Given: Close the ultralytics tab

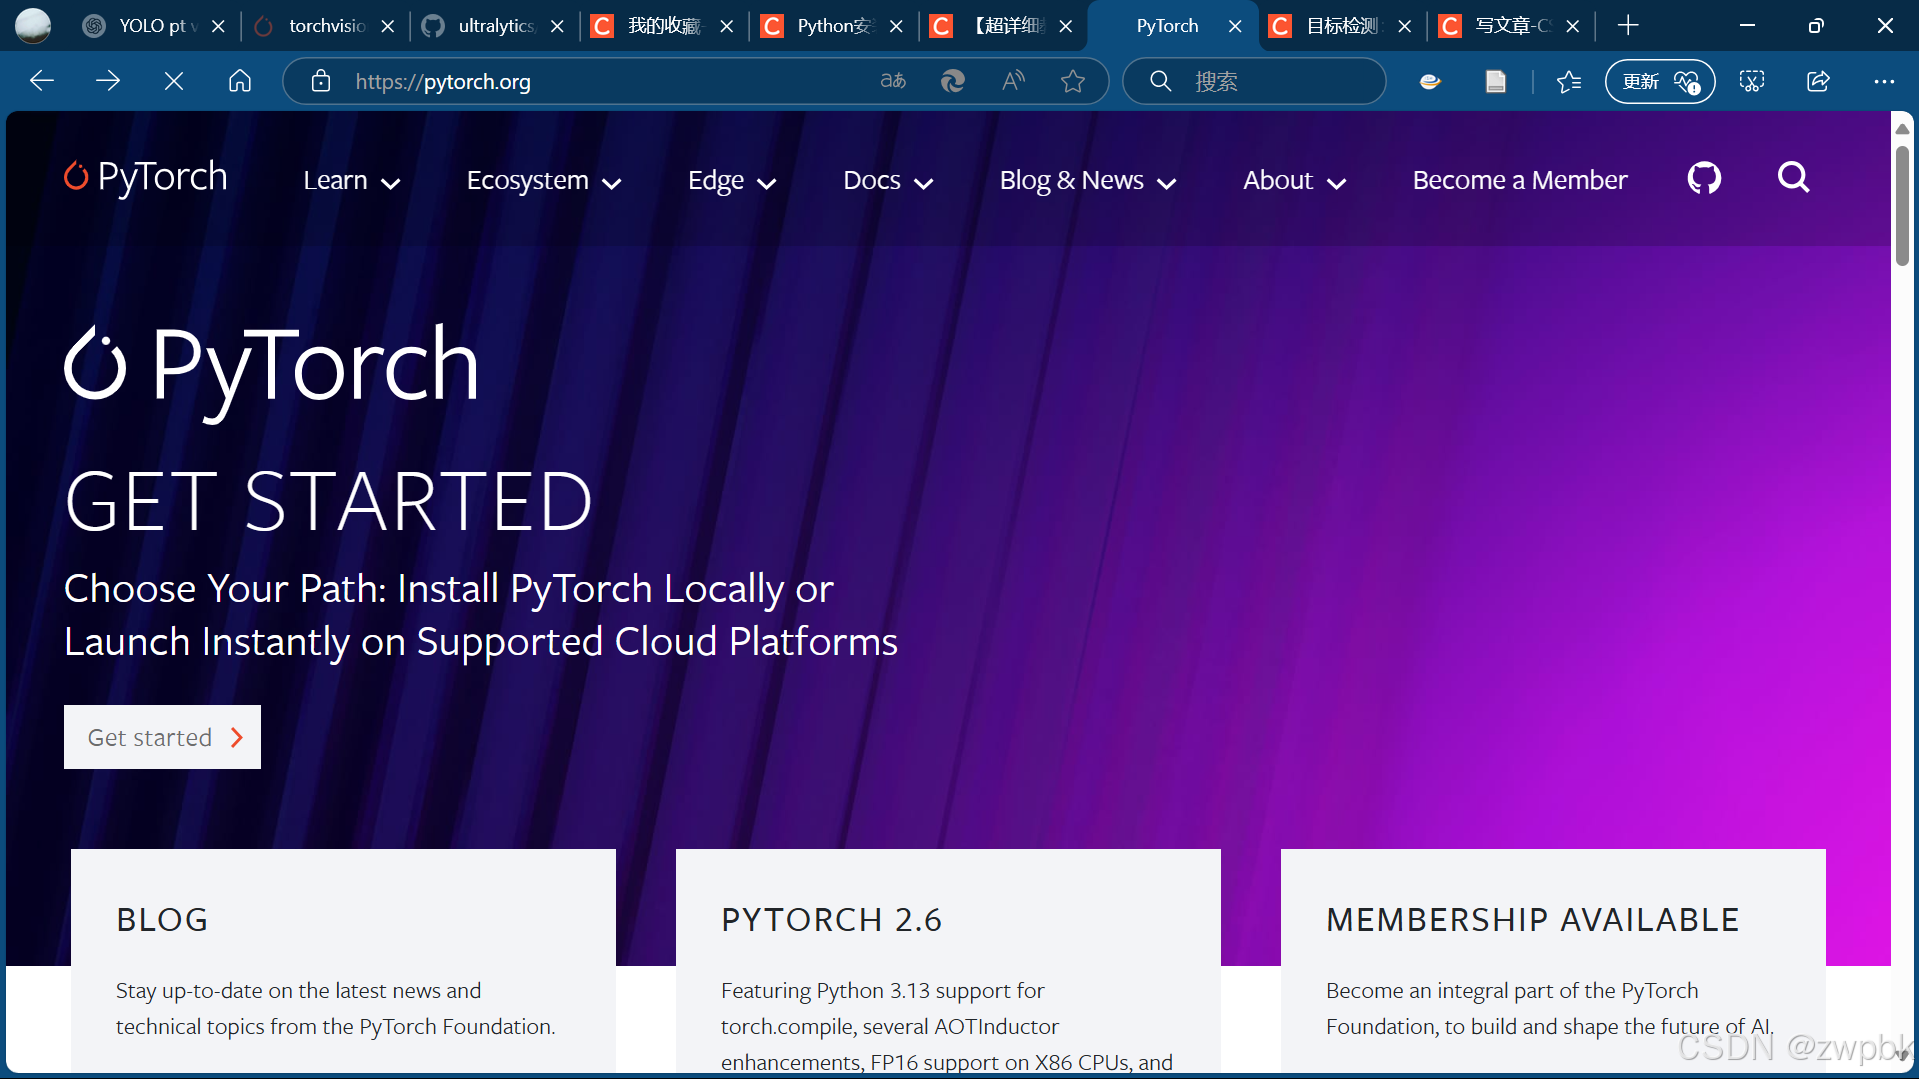Looking at the screenshot, I should coord(557,26).
